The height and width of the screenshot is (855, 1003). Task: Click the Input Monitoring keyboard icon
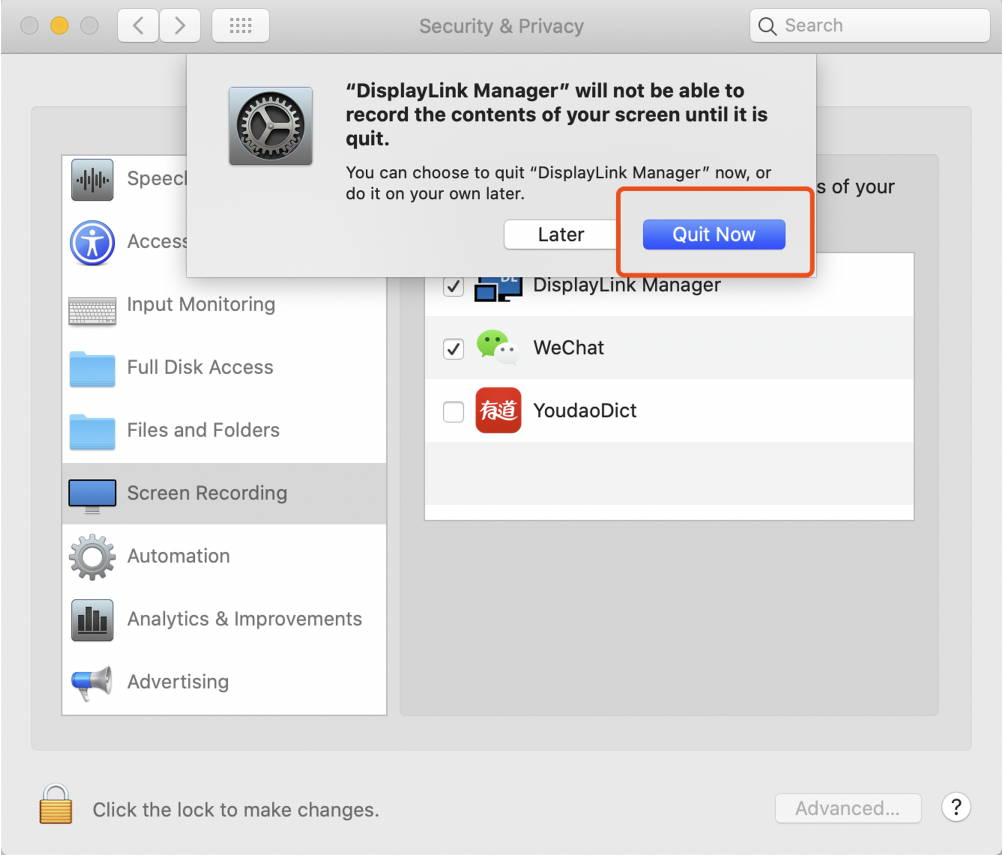point(92,311)
